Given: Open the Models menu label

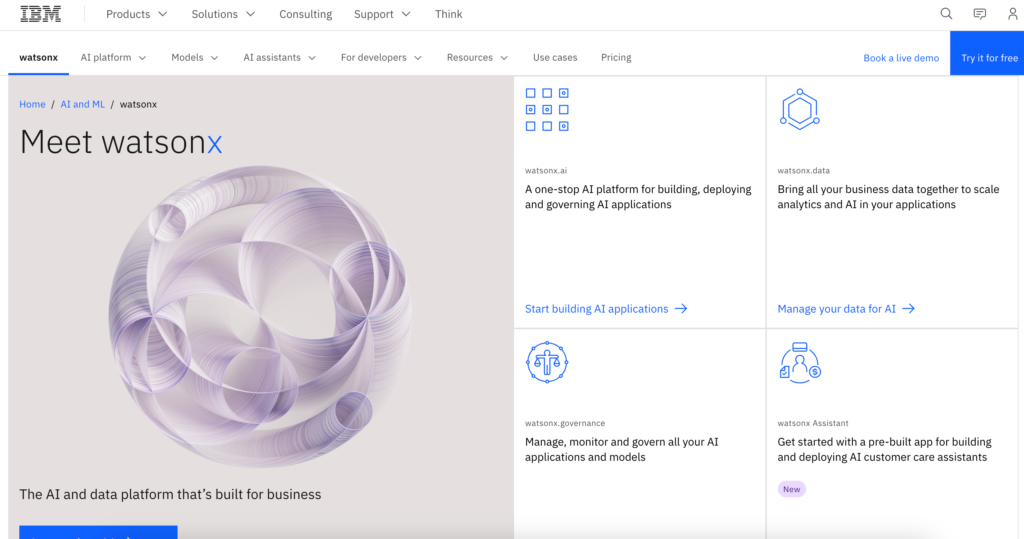Looking at the screenshot, I should [x=187, y=57].
